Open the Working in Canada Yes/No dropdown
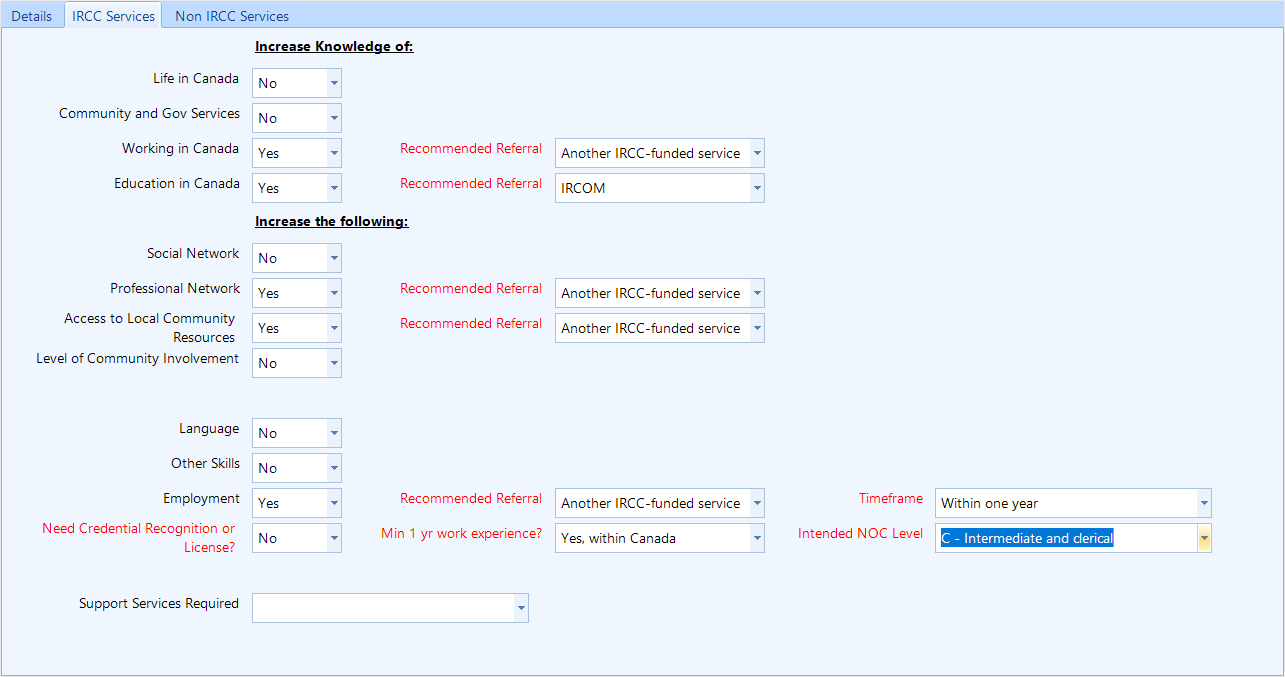 tap(334, 153)
